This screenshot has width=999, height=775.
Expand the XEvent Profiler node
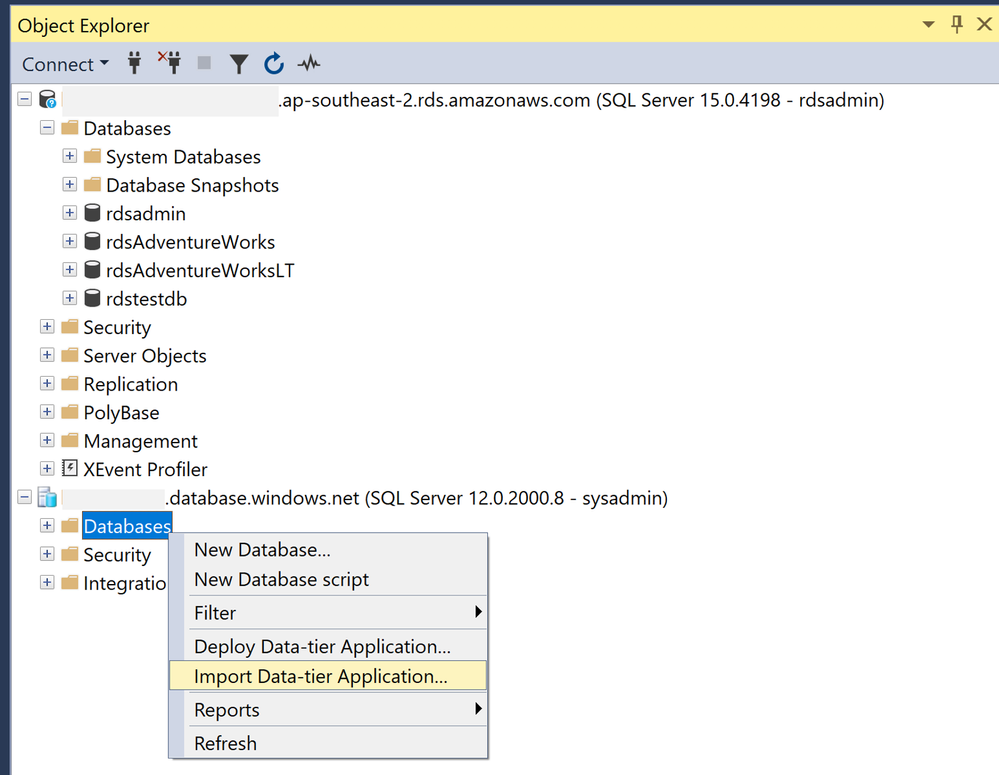tap(47, 468)
